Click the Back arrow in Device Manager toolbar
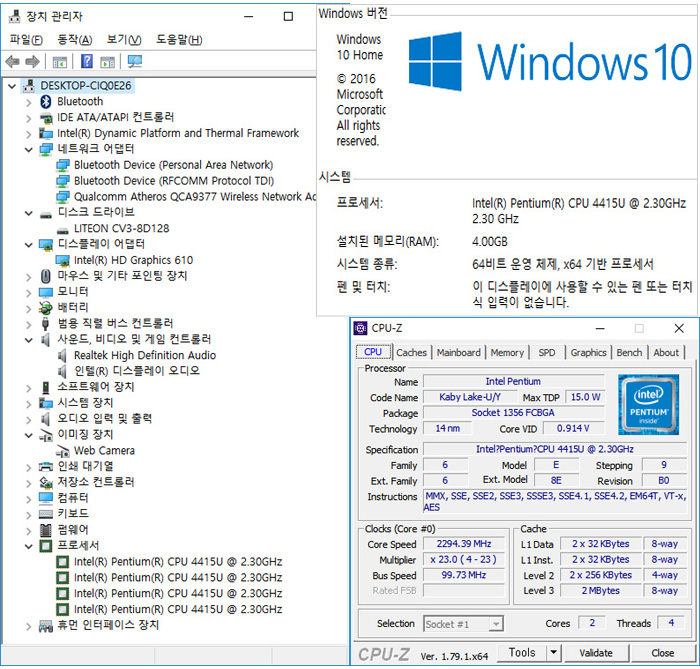 pos(12,61)
